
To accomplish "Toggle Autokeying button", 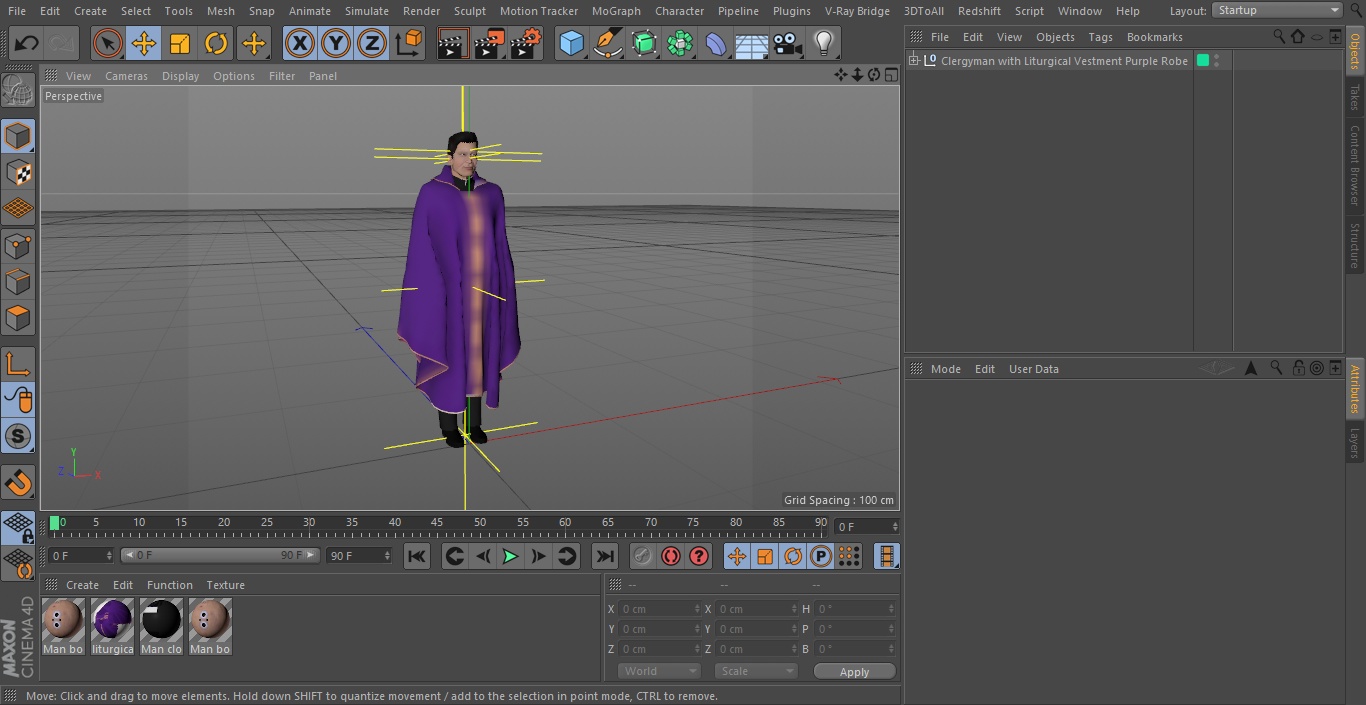I will 670,556.
